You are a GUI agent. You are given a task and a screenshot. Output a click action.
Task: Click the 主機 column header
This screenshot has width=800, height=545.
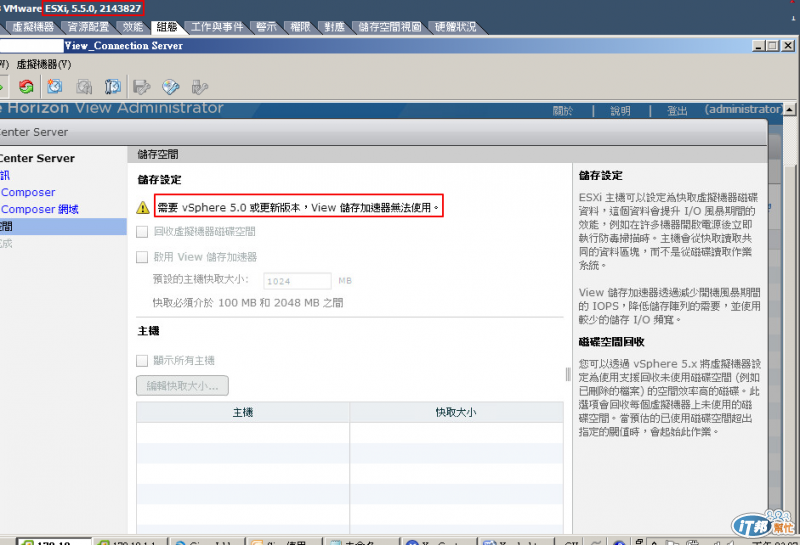click(243, 412)
